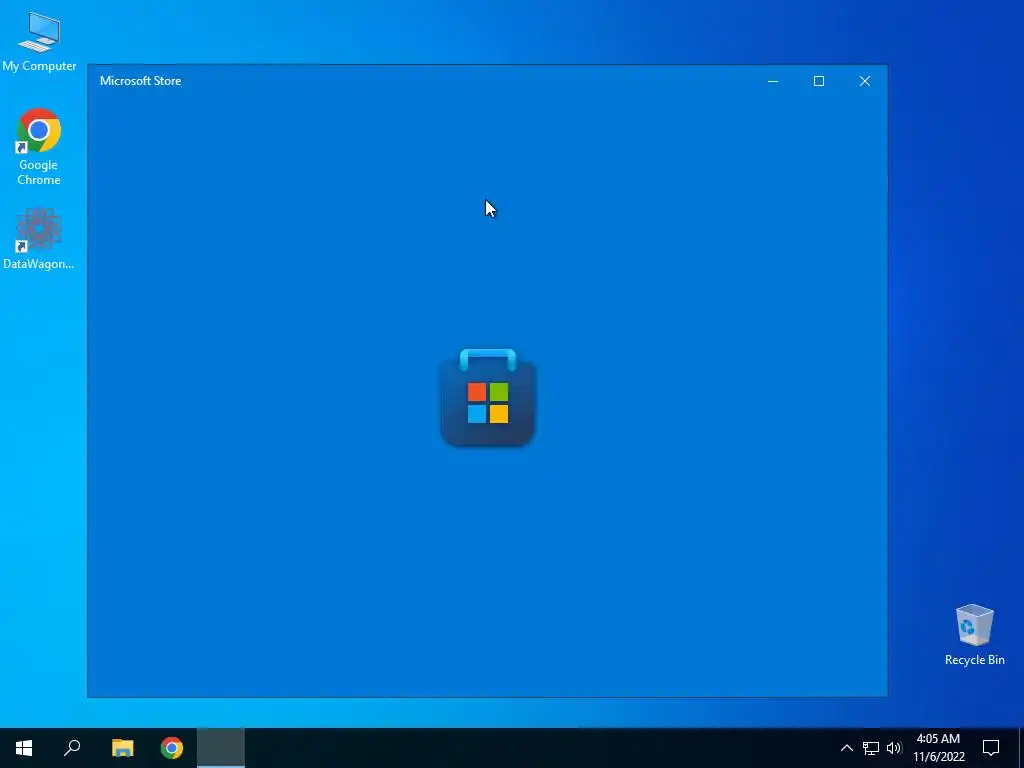Select the DataWagon desktop shortcut

tap(39, 238)
